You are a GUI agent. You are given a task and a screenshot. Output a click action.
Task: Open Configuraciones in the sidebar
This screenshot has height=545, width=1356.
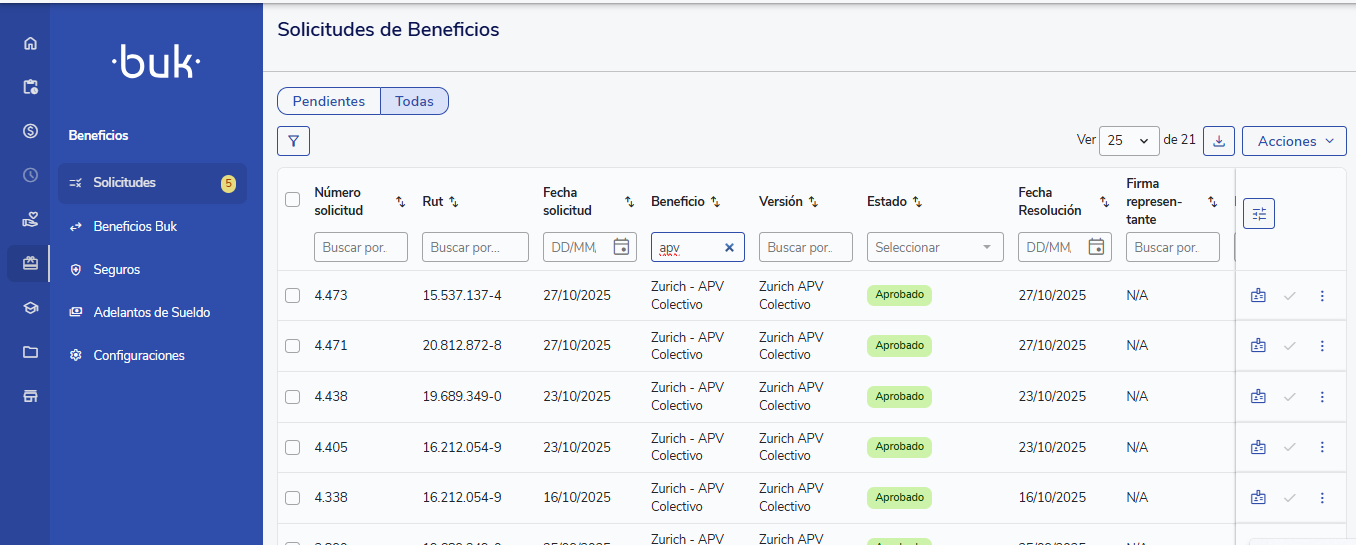[x=139, y=355]
